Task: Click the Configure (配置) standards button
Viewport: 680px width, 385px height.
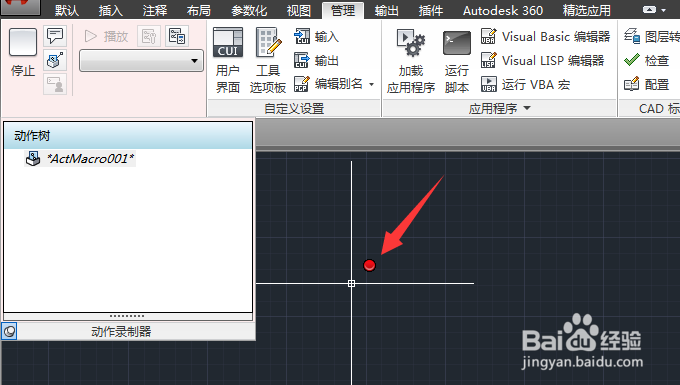Action: point(646,84)
